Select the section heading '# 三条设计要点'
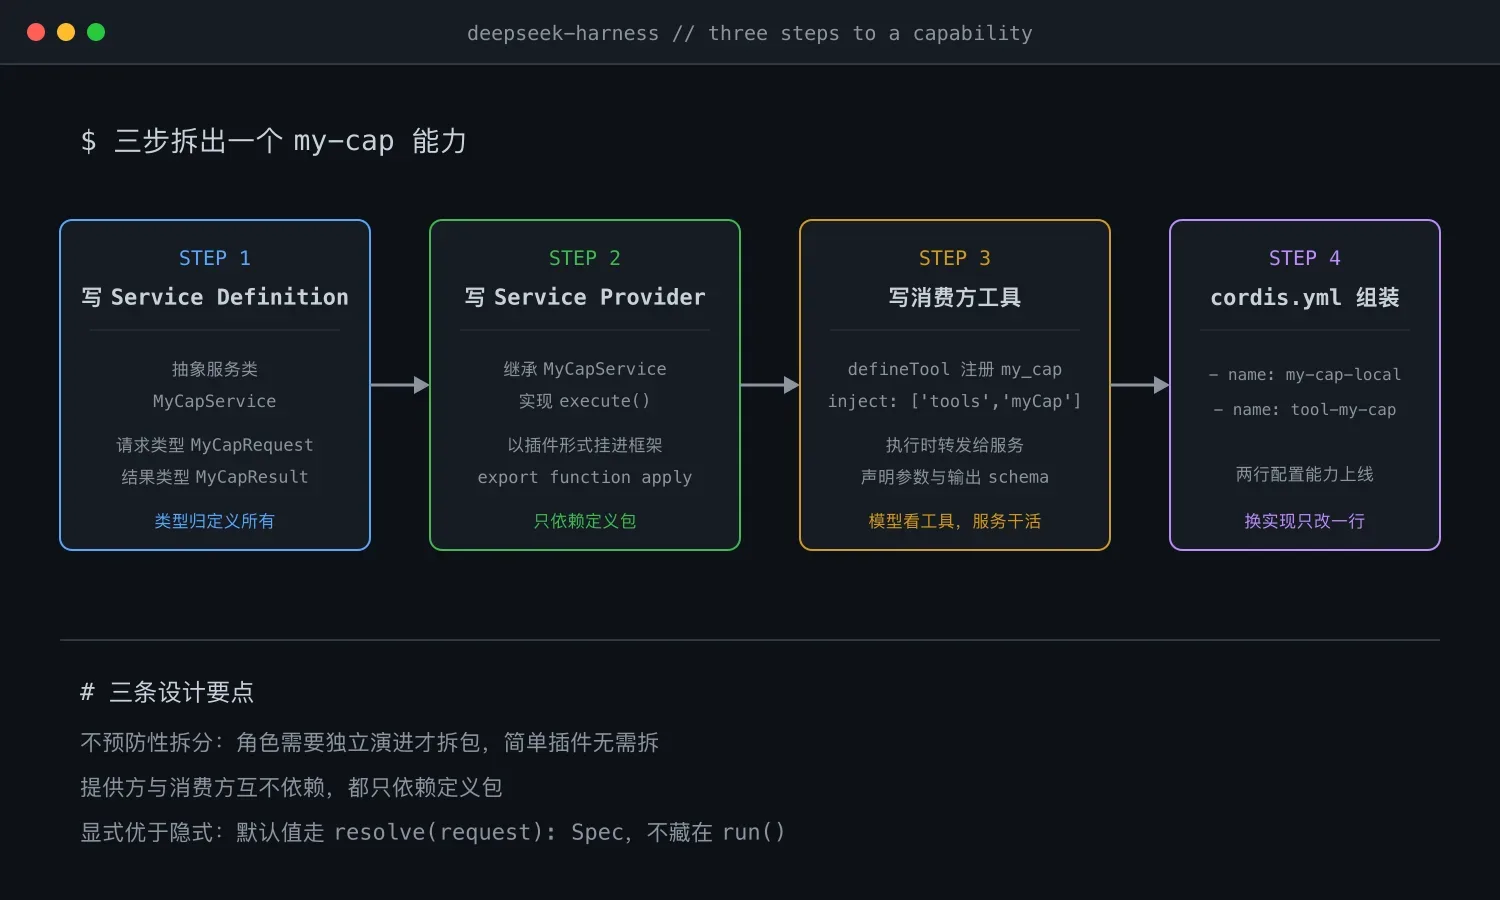 (x=167, y=692)
